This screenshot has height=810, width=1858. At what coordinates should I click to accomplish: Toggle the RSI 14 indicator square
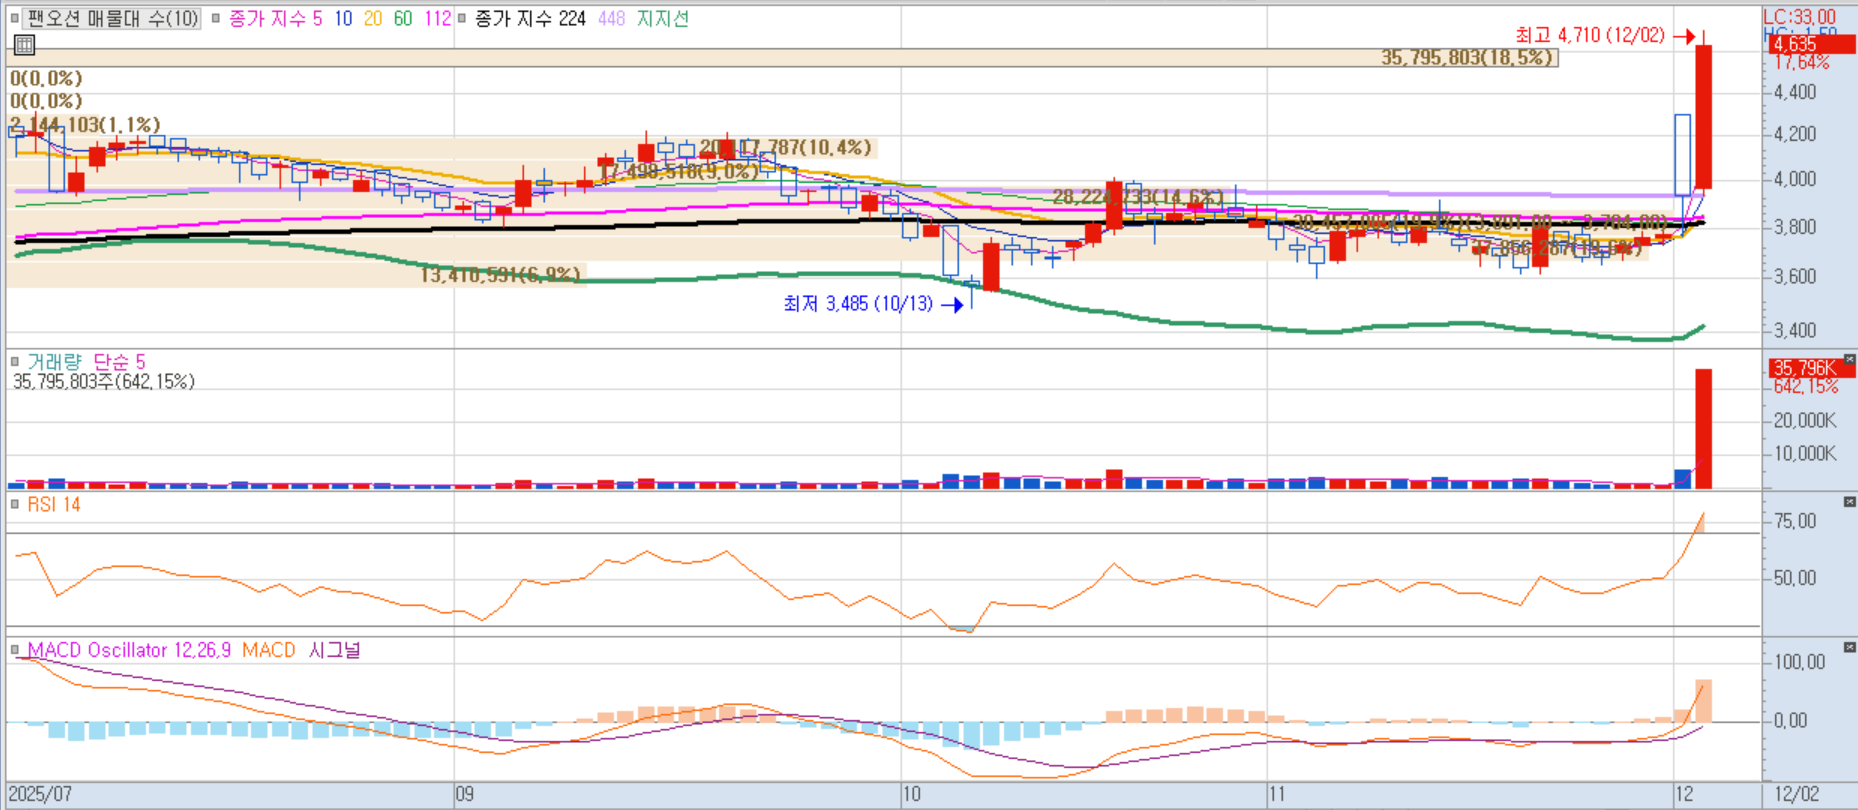tap(14, 504)
